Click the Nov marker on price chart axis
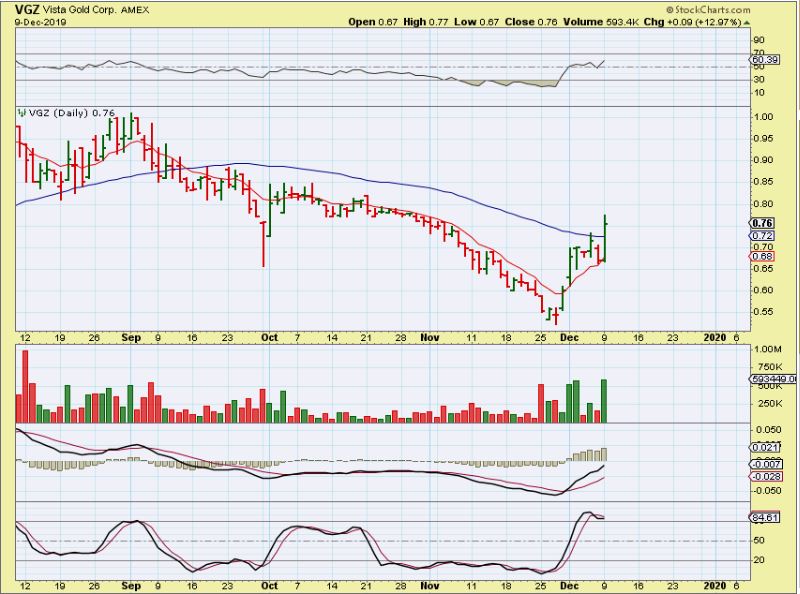This screenshot has width=800, height=594. tap(428, 339)
